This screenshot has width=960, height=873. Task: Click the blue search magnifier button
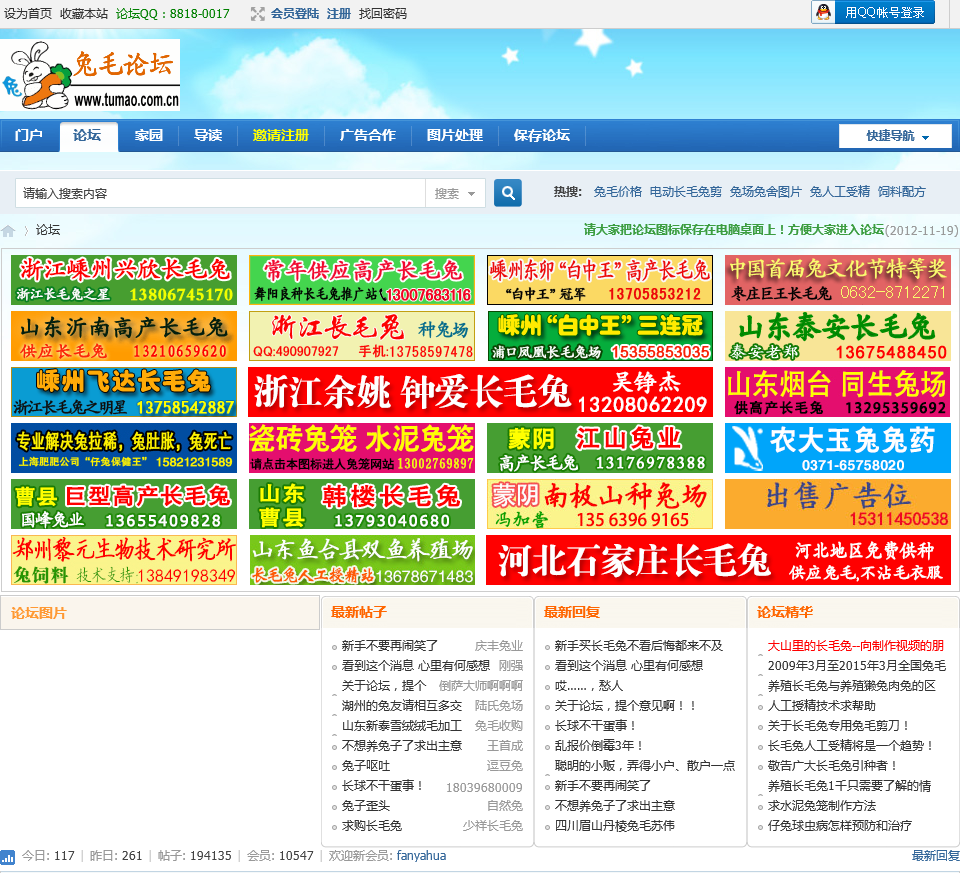[508, 193]
